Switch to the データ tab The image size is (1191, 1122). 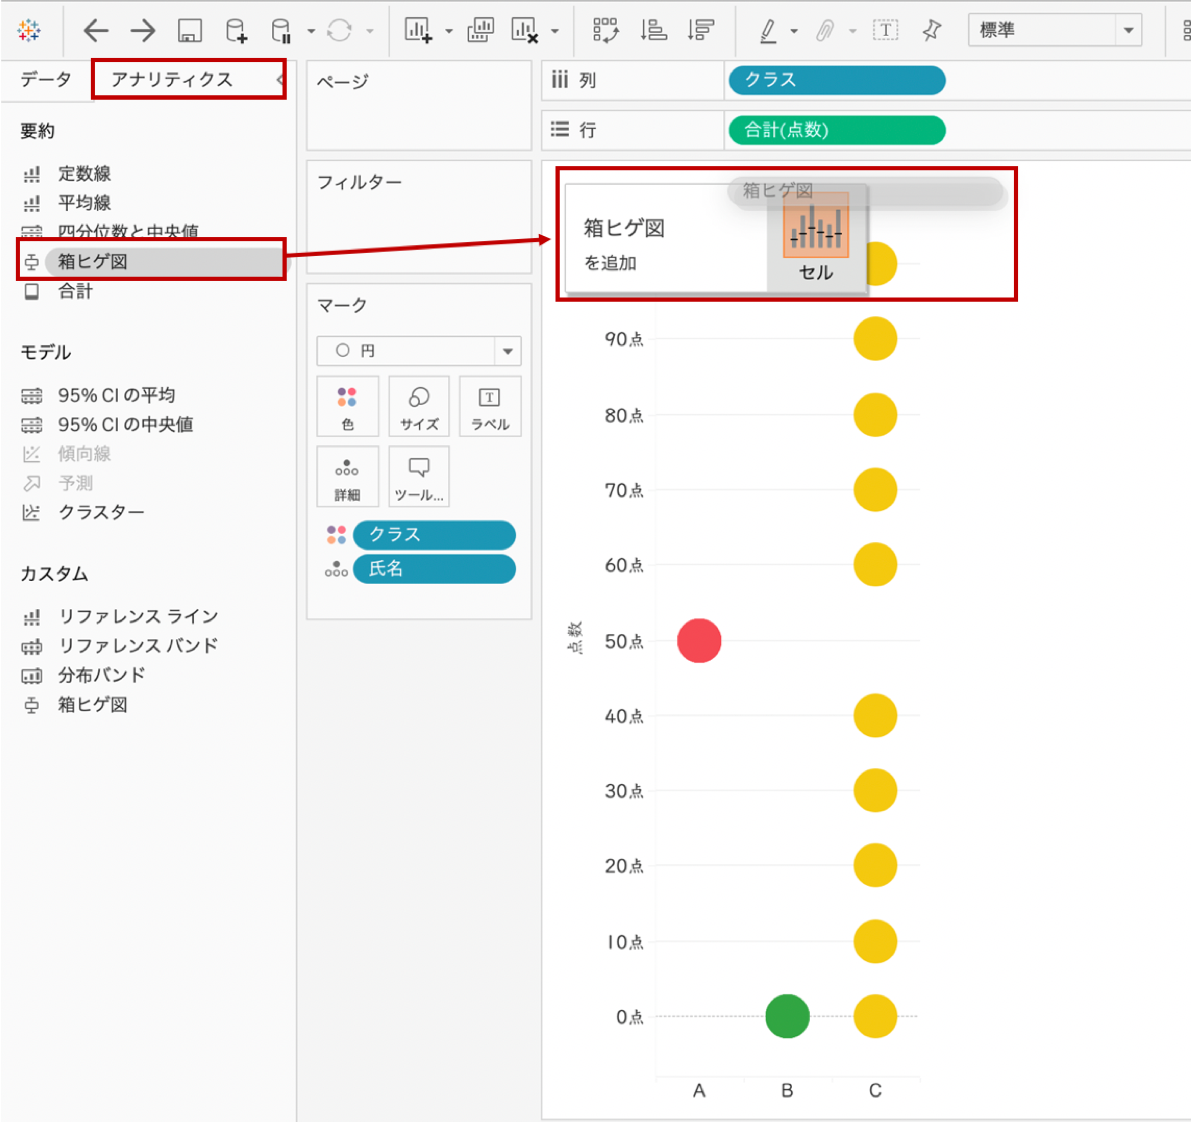(x=46, y=79)
